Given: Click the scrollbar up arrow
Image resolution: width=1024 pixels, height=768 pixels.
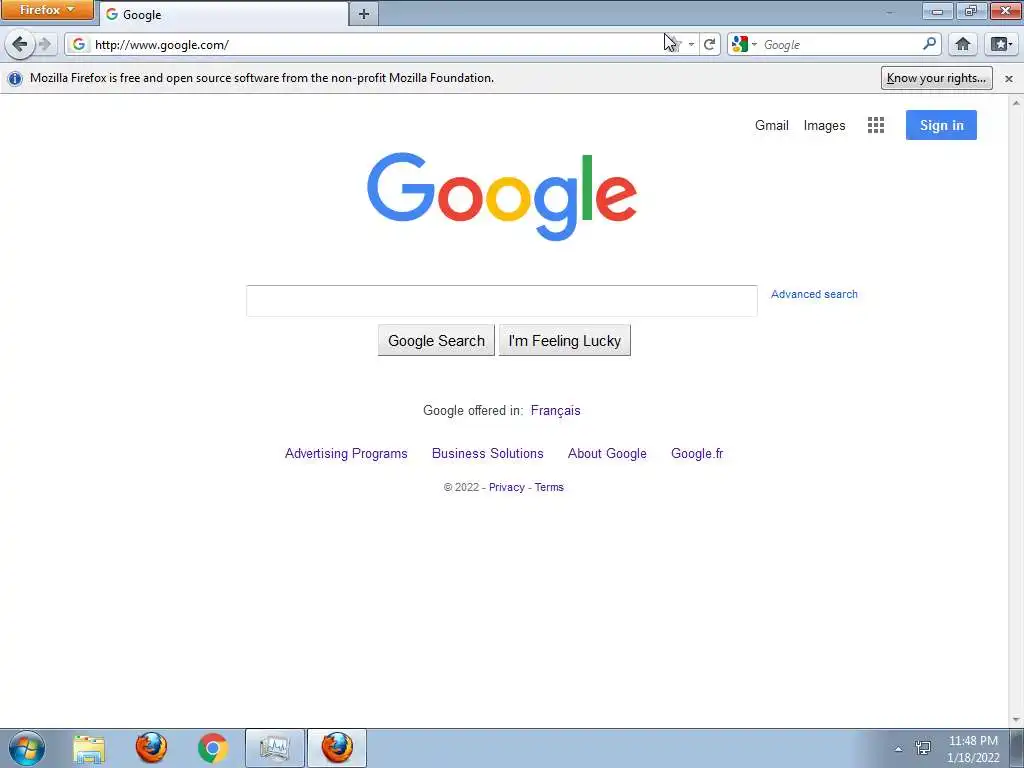Looking at the screenshot, I should [1017, 103].
